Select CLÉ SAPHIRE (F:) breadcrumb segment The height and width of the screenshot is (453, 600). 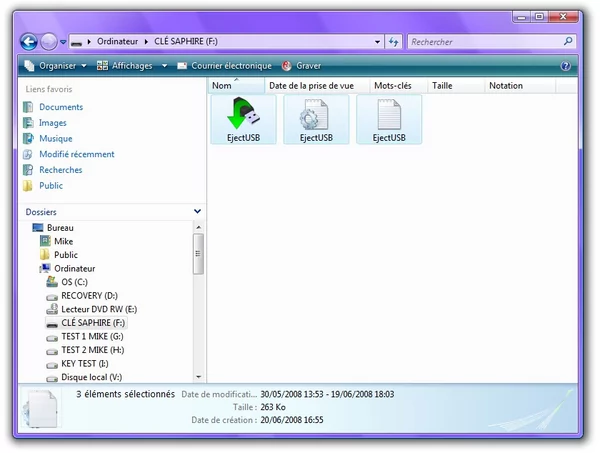pyautogui.click(x=186, y=41)
